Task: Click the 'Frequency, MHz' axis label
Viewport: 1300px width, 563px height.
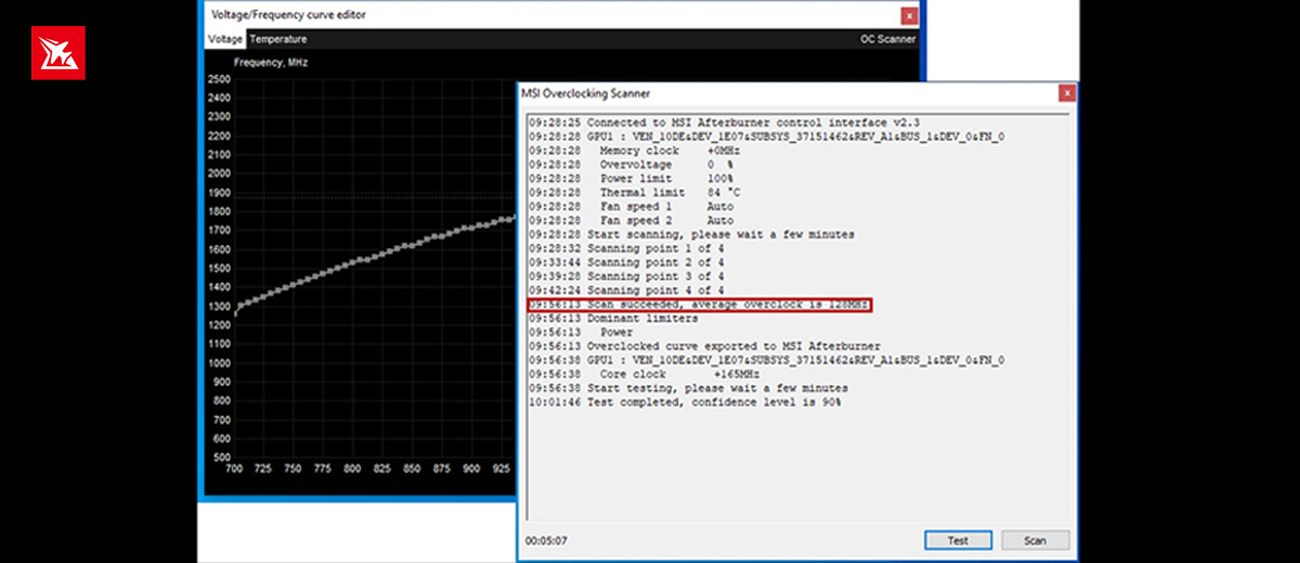Action: (270, 62)
